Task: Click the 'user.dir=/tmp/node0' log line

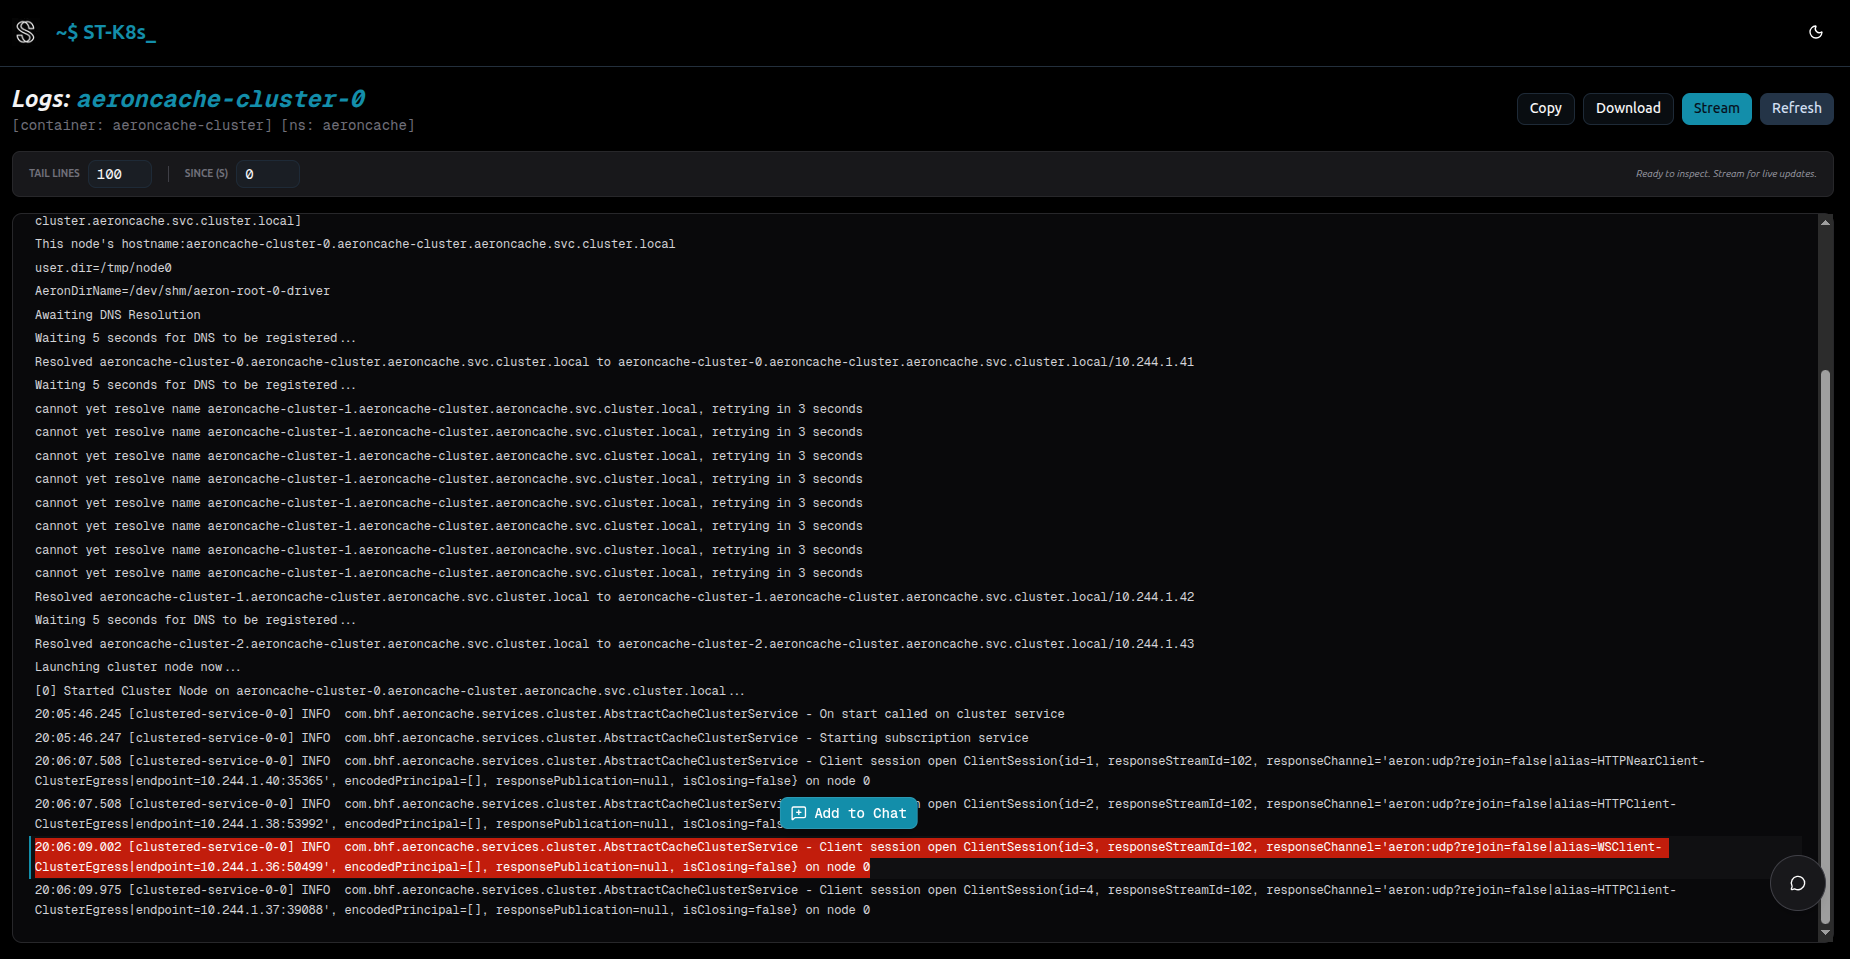Action: coord(103,268)
